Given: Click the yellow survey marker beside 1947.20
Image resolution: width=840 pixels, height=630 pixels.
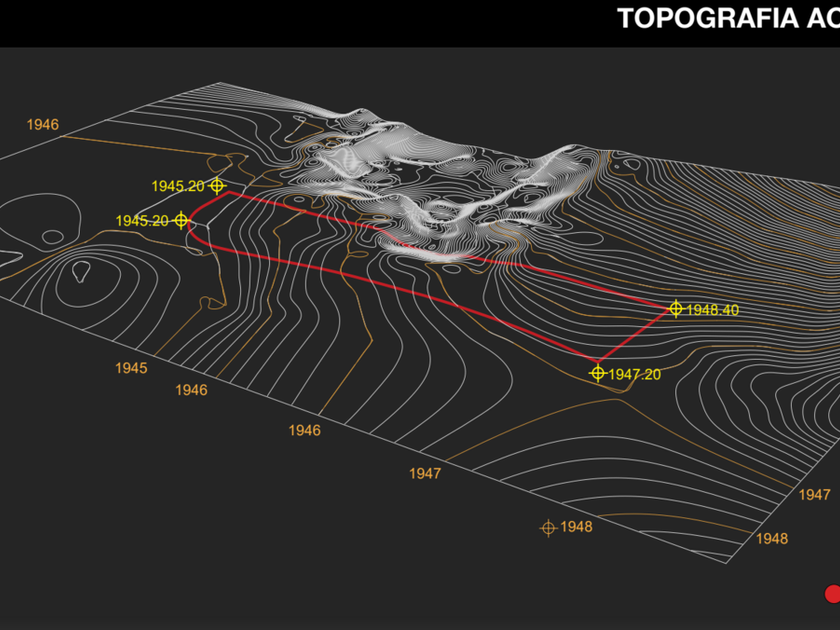Looking at the screenshot, I should coord(598,373).
